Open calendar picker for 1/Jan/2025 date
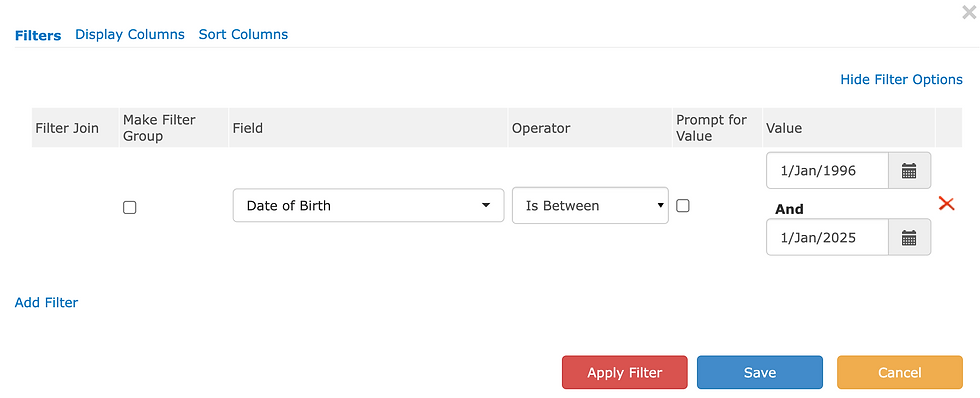Image resolution: width=980 pixels, height=398 pixels. click(909, 237)
